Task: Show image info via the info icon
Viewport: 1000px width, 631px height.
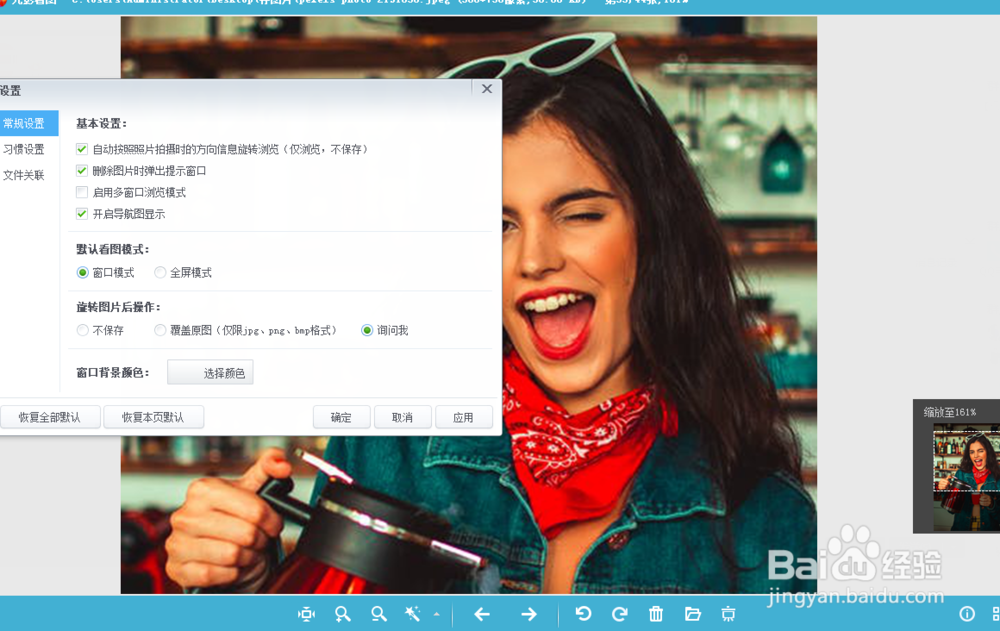Action: pos(967,614)
